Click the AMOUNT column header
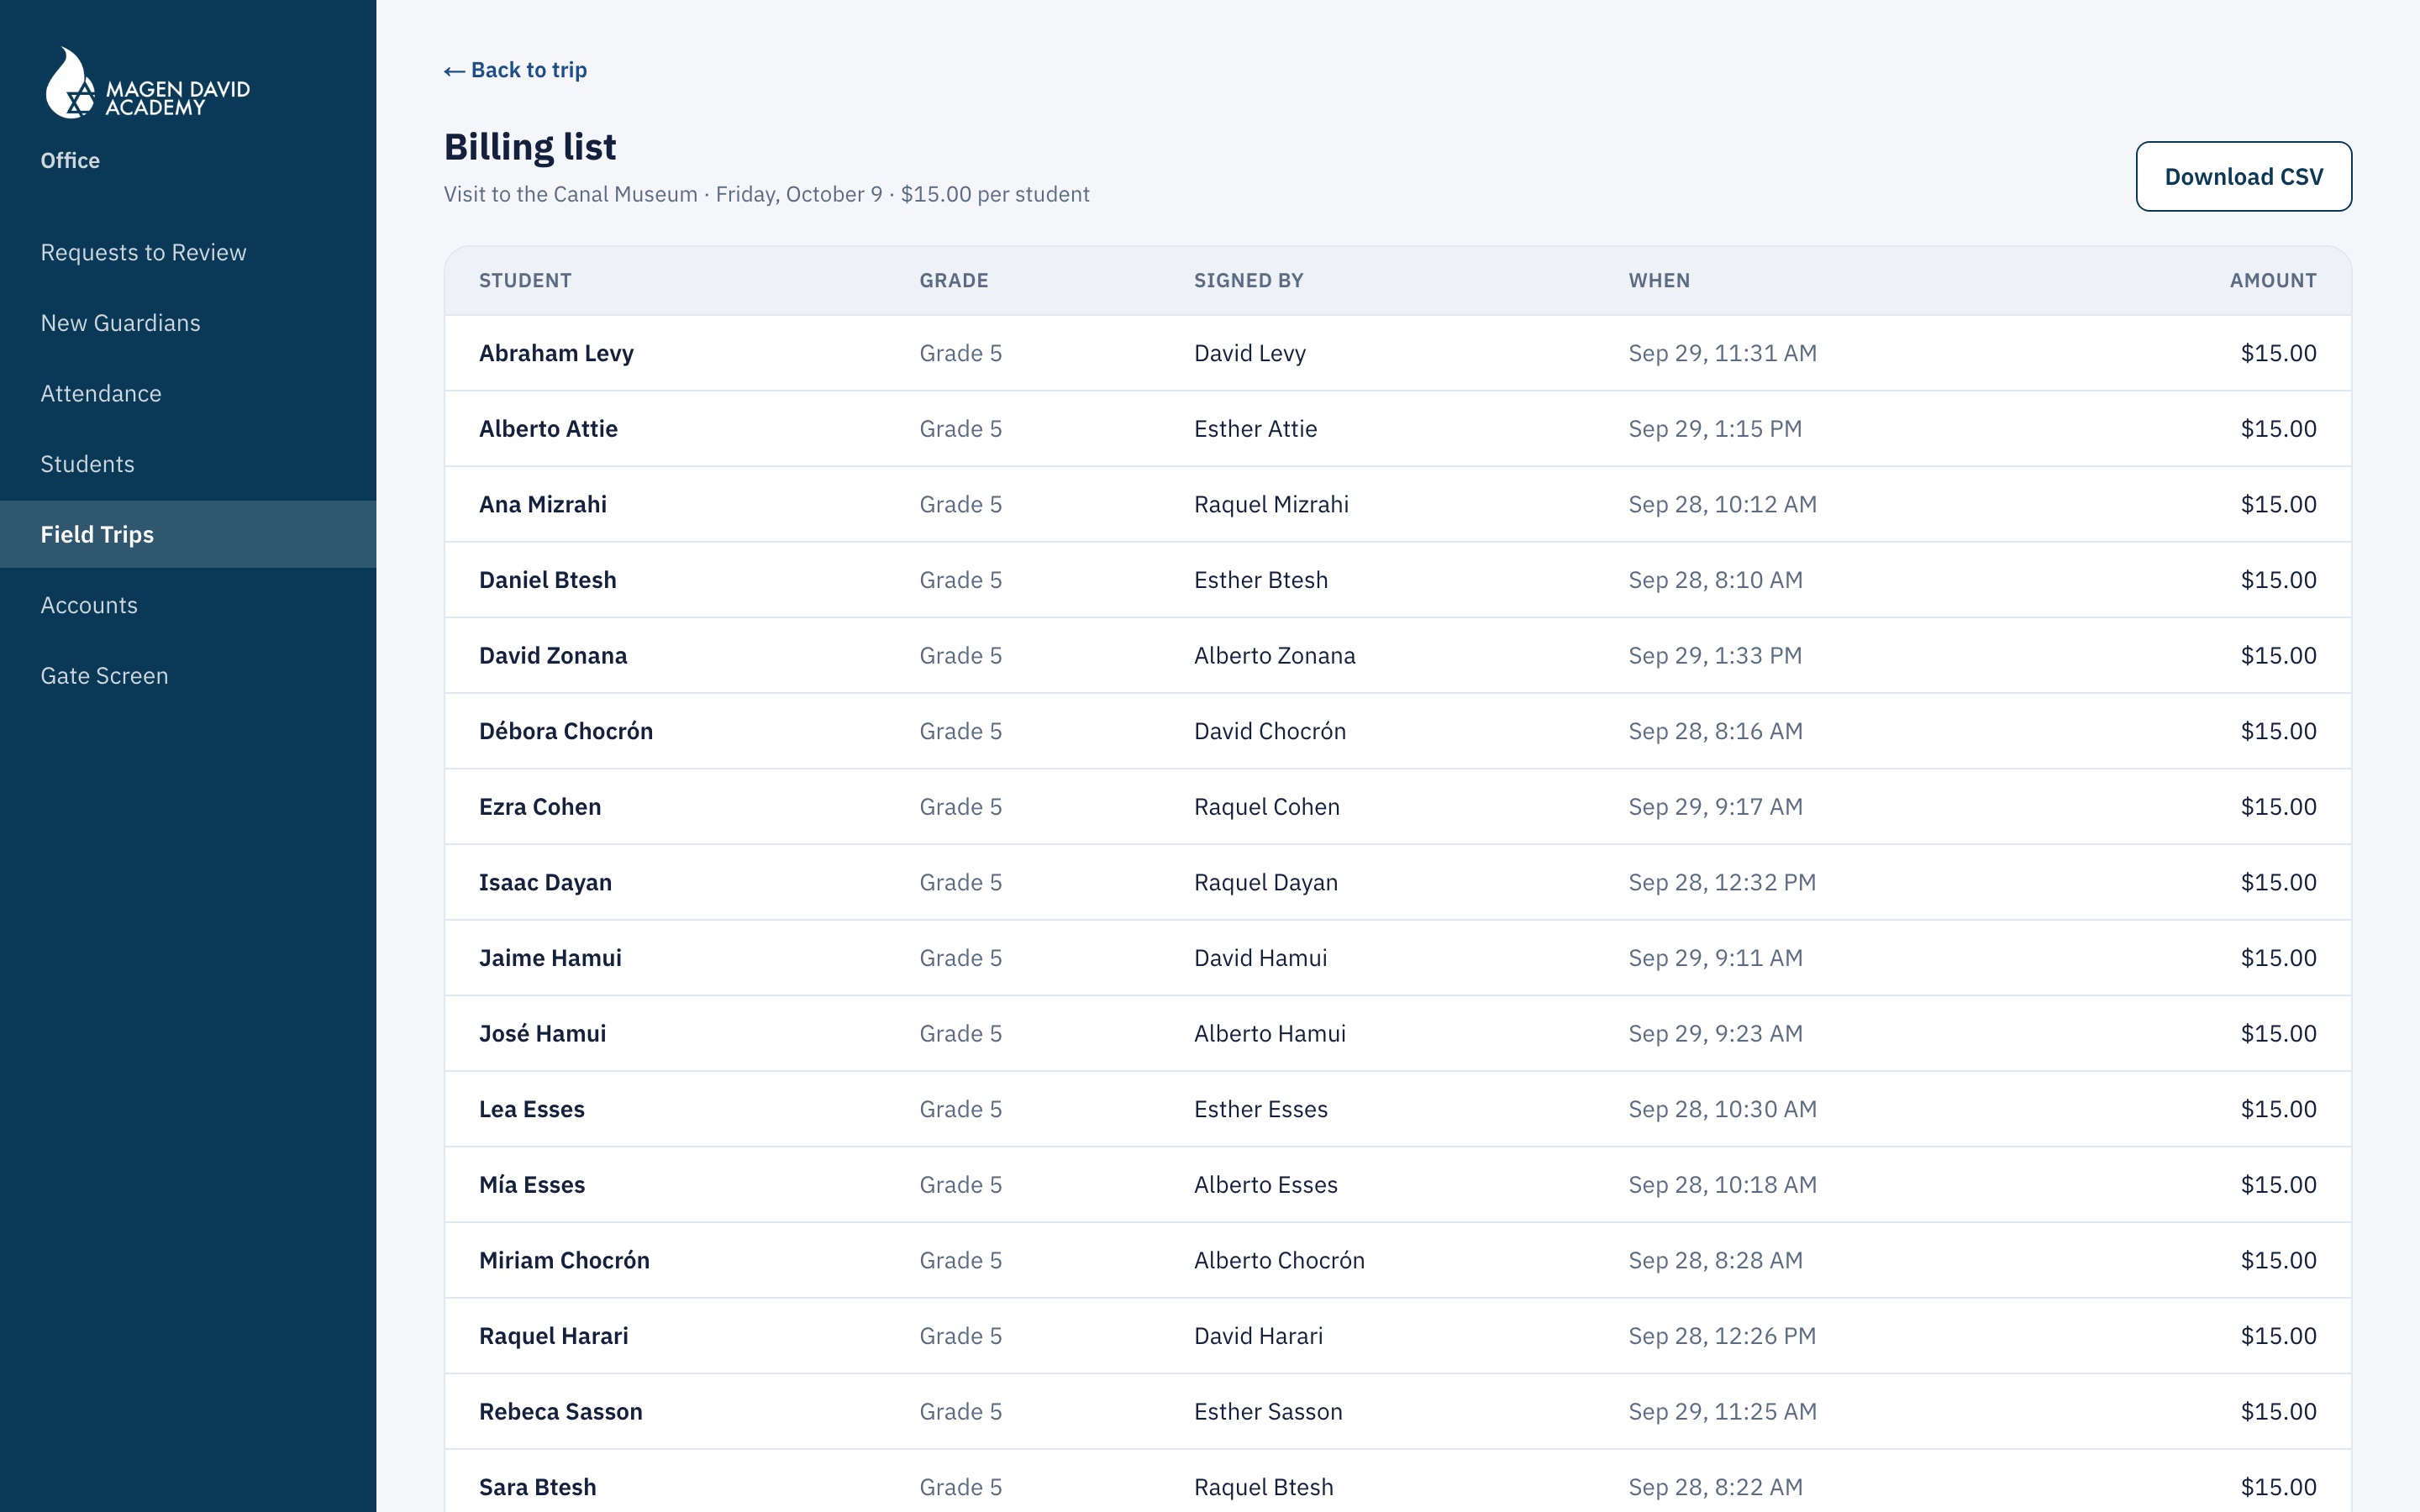 tap(2272, 281)
